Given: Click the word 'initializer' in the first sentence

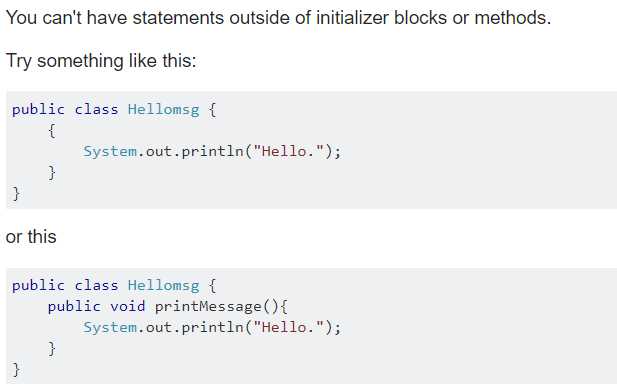Looking at the screenshot, I should click(352, 18).
